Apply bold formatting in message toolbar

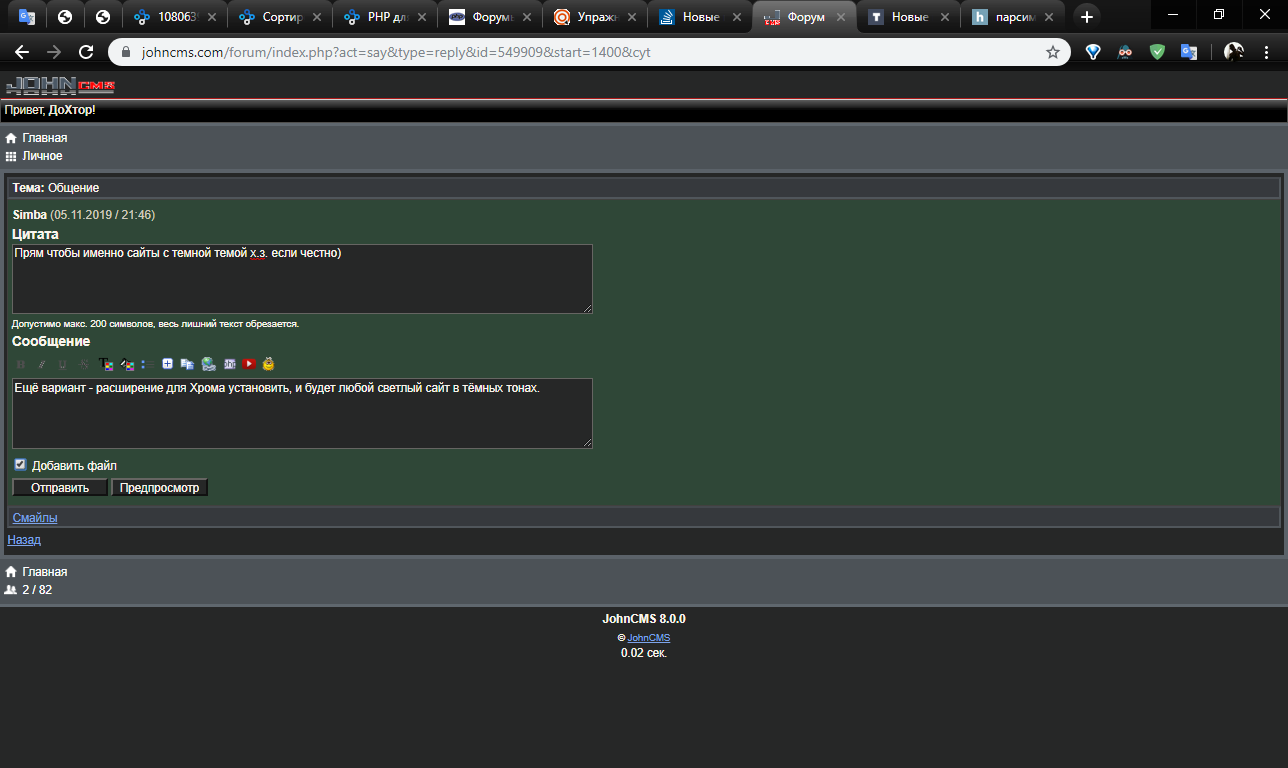(x=21, y=365)
